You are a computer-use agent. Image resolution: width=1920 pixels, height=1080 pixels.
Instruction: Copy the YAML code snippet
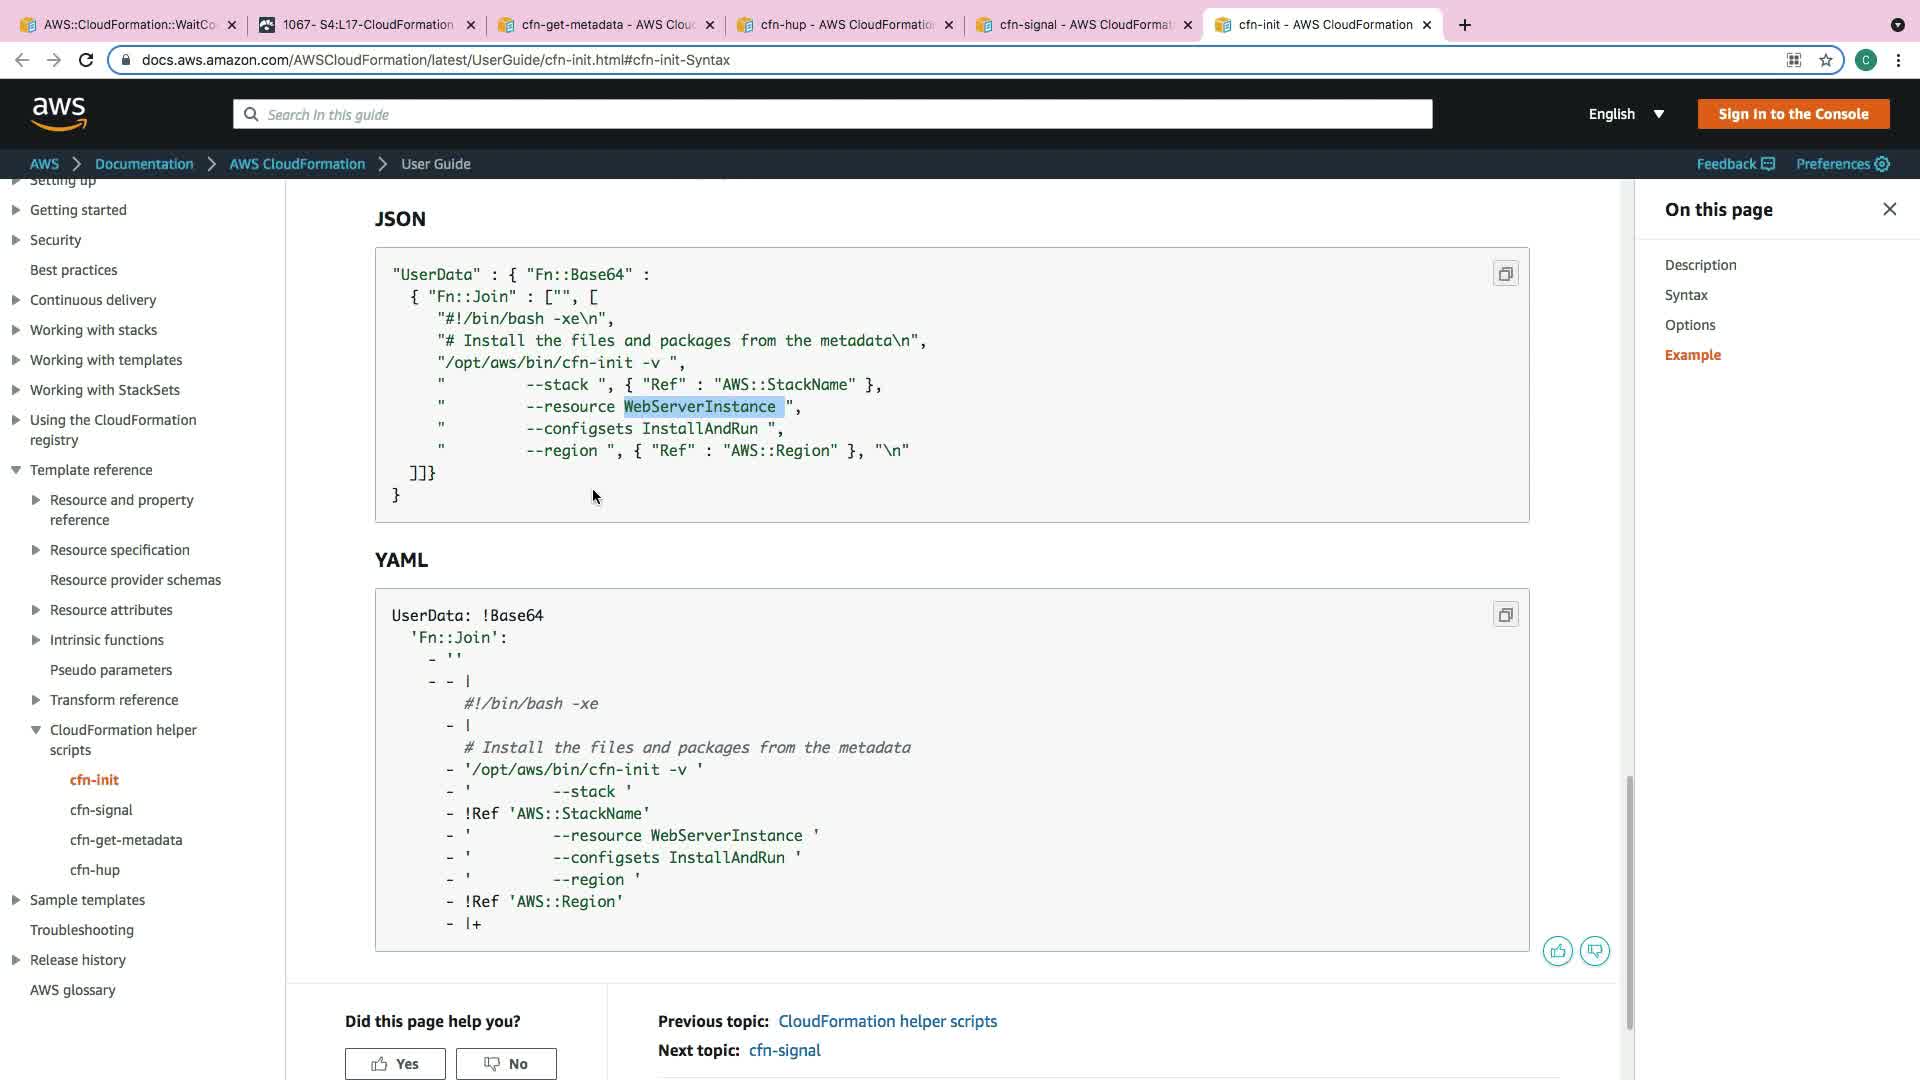point(1505,615)
